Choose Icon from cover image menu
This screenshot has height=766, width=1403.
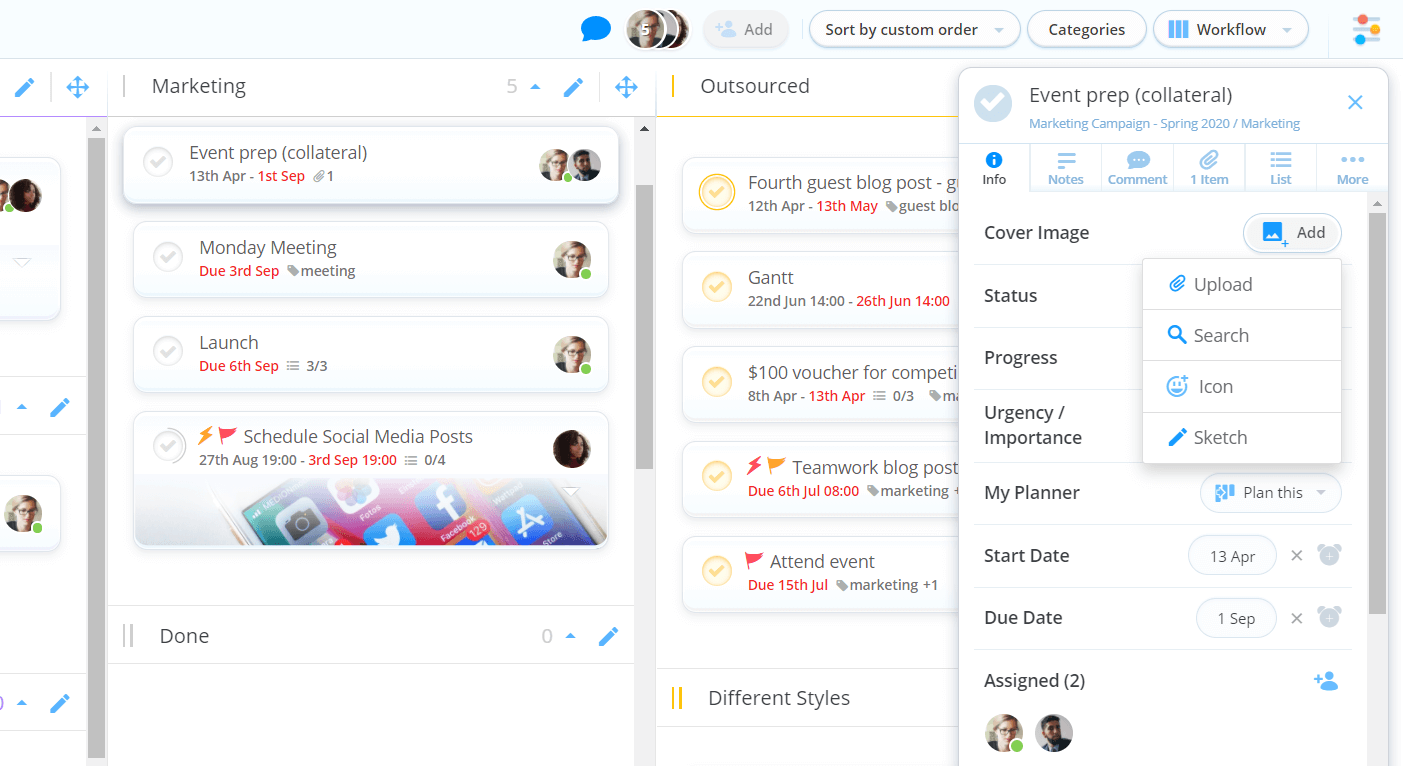coord(1242,386)
